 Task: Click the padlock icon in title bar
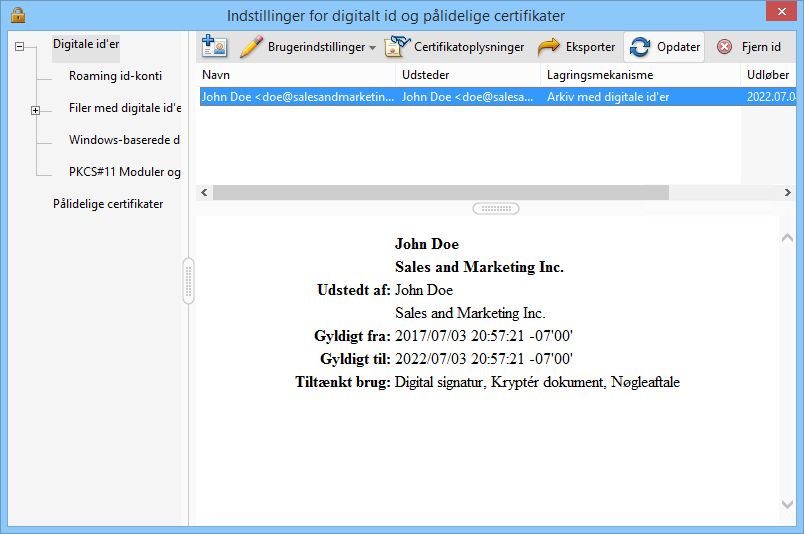18,15
